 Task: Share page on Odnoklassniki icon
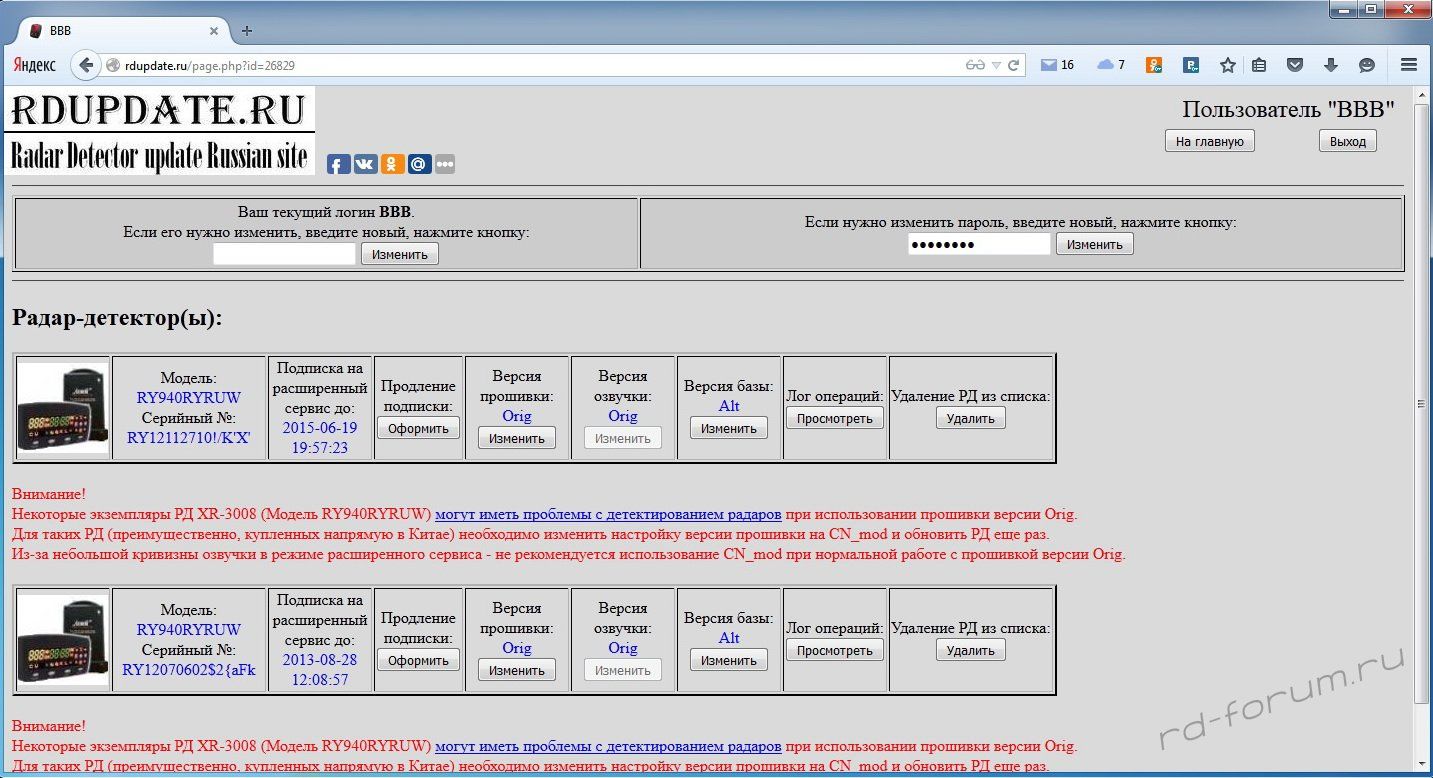[392, 164]
